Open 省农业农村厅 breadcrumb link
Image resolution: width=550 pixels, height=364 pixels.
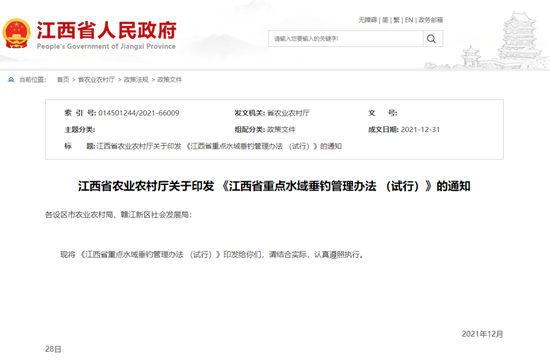(x=96, y=80)
